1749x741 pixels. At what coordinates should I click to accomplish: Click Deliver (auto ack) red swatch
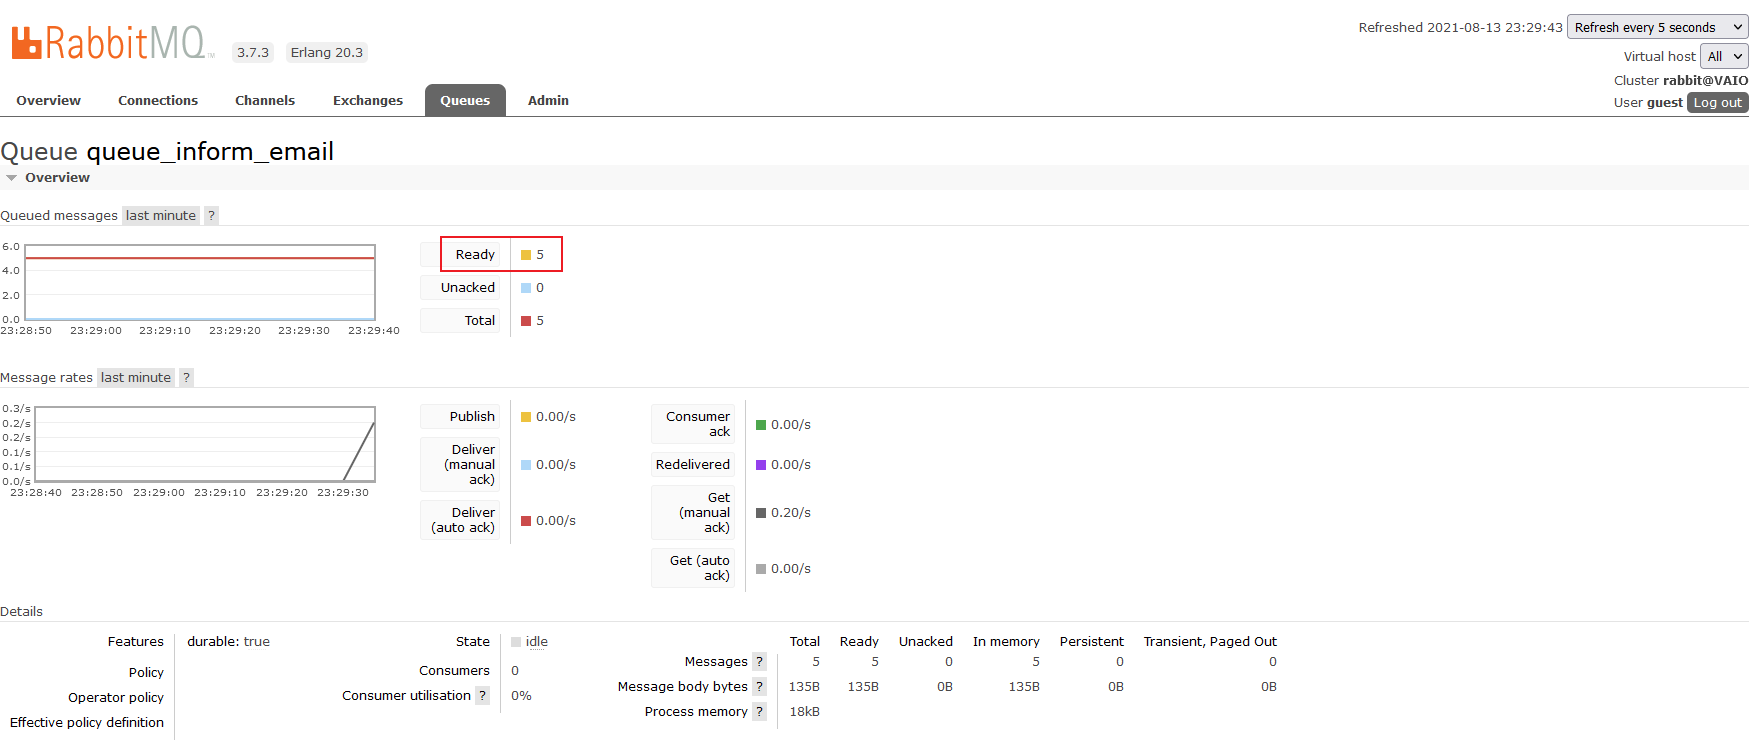pyautogui.click(x=526, y=521)
